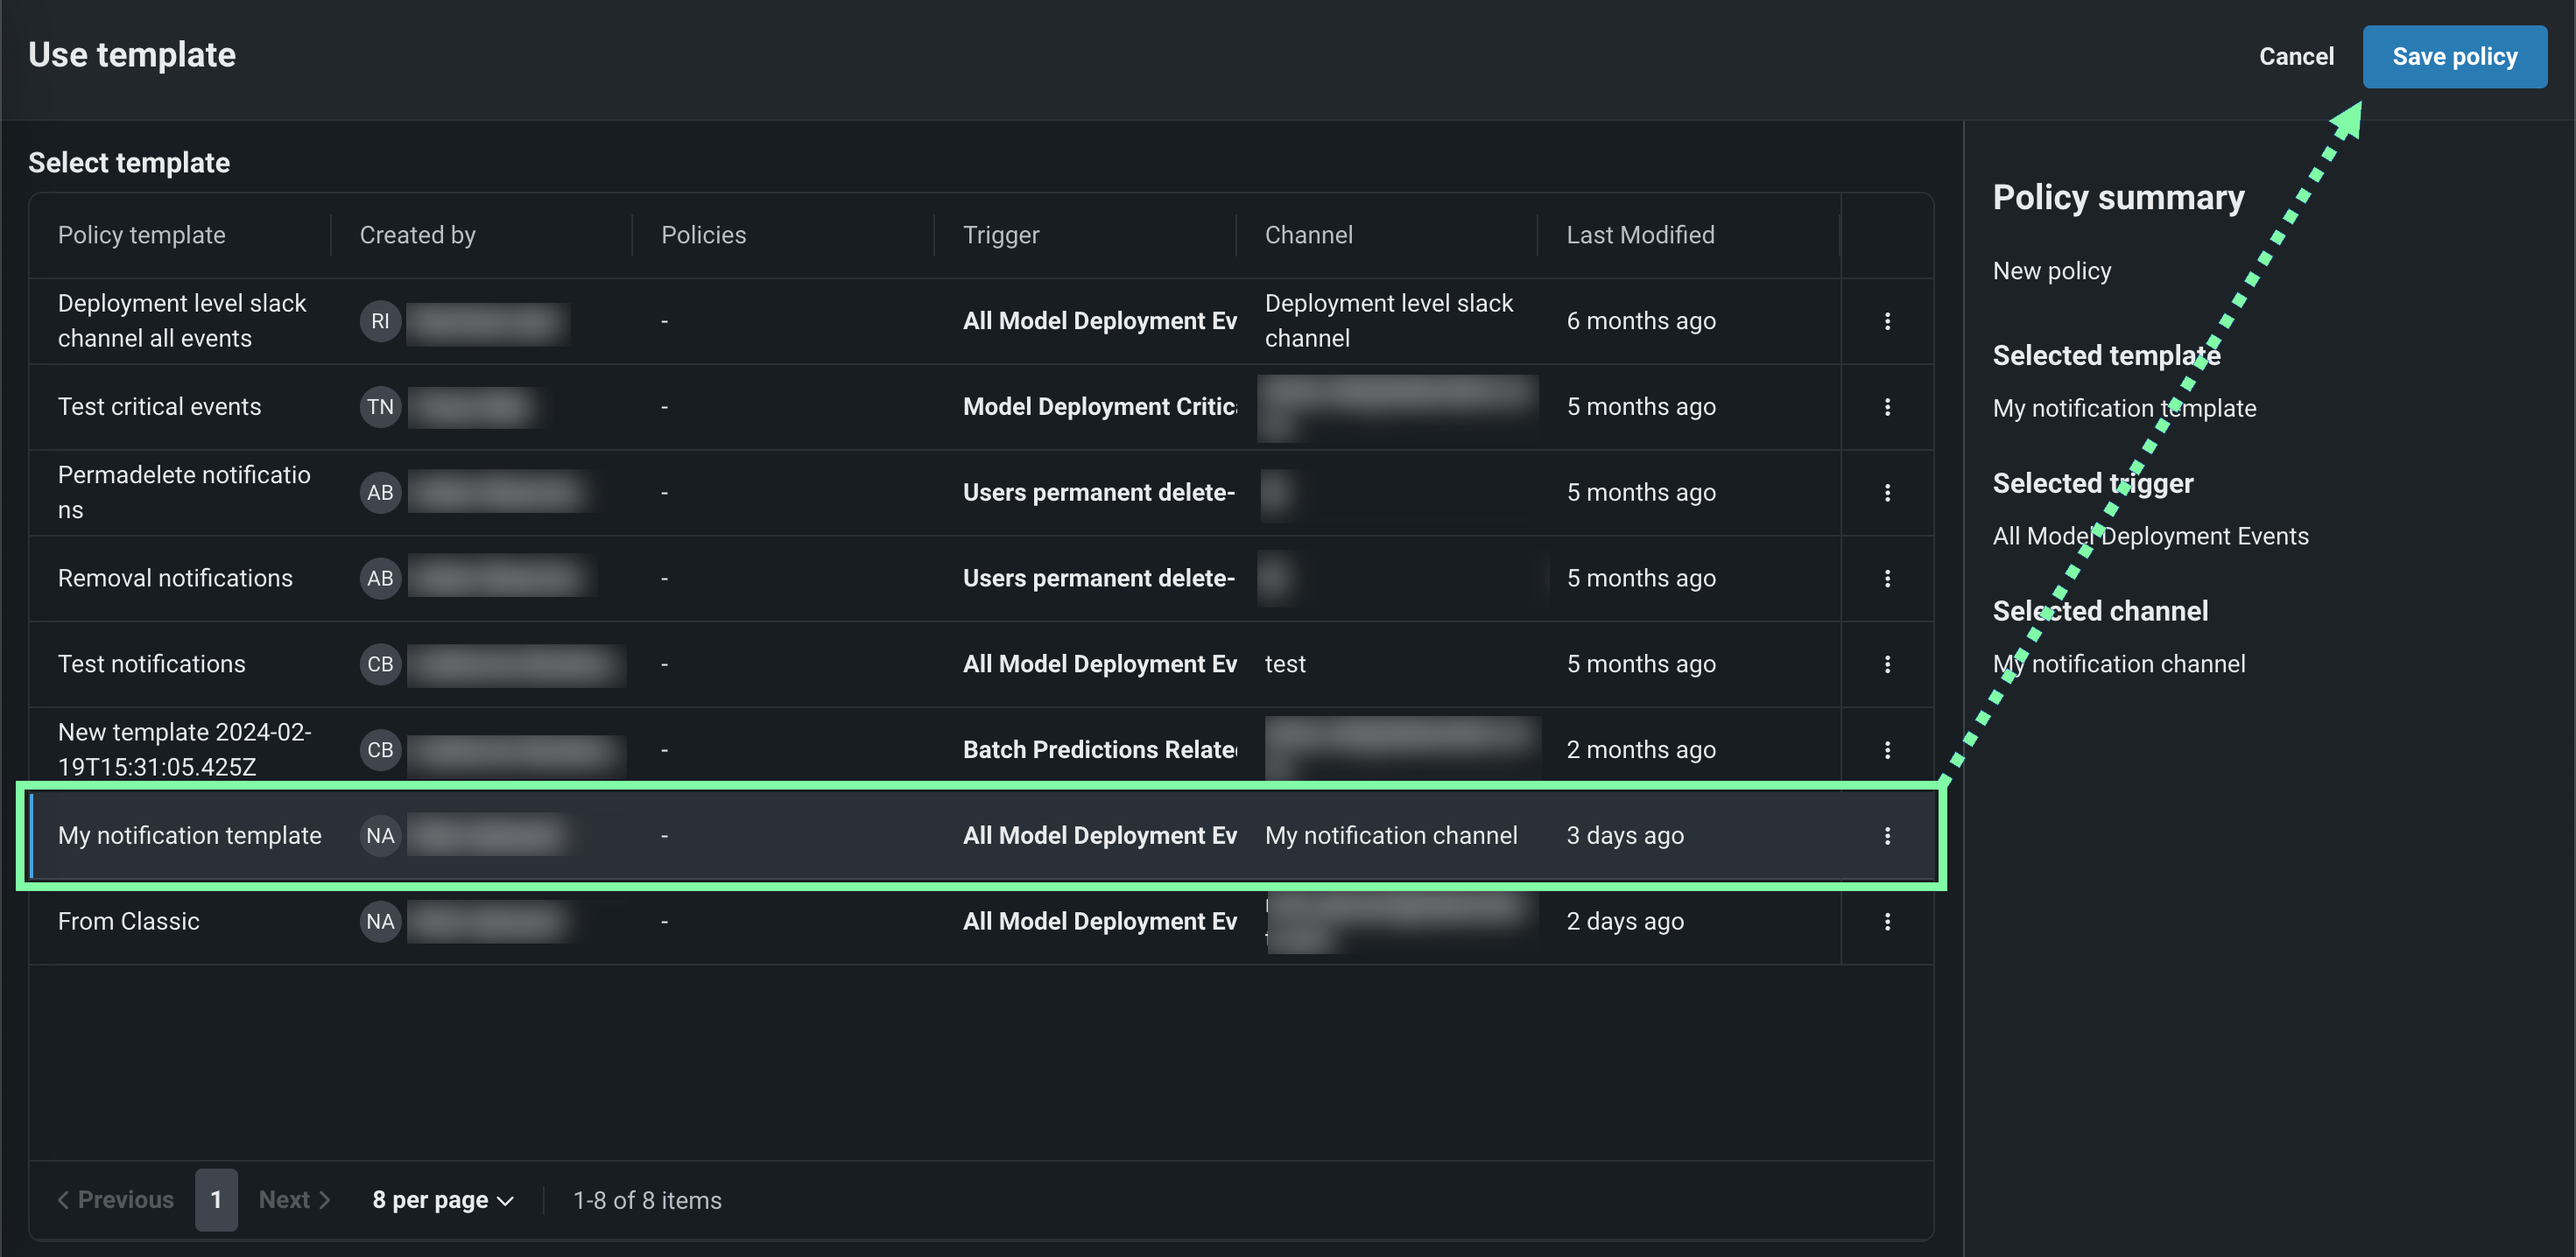Go to Previous page of templates
The height and width of the screenshot is (1257, 2576).
pyautogui.click(x=115, y=1200)
